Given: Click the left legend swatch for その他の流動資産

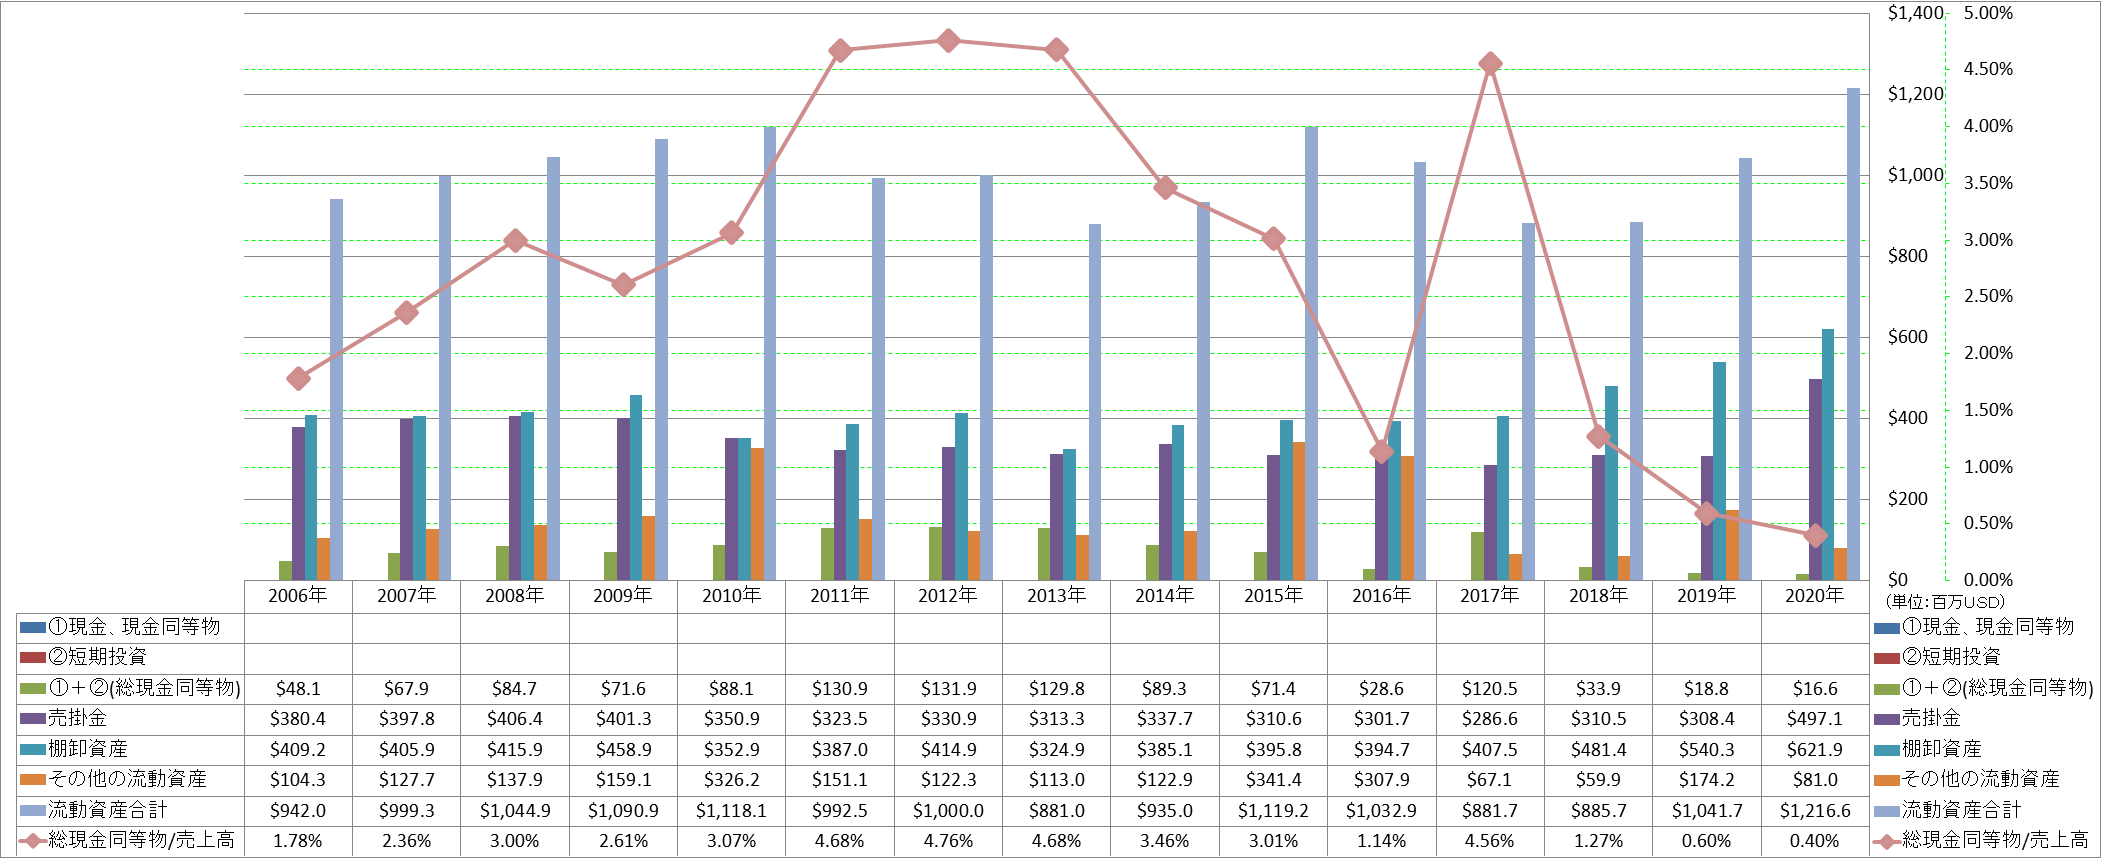Looking at the screenshot, I should [x=33, y=780].
